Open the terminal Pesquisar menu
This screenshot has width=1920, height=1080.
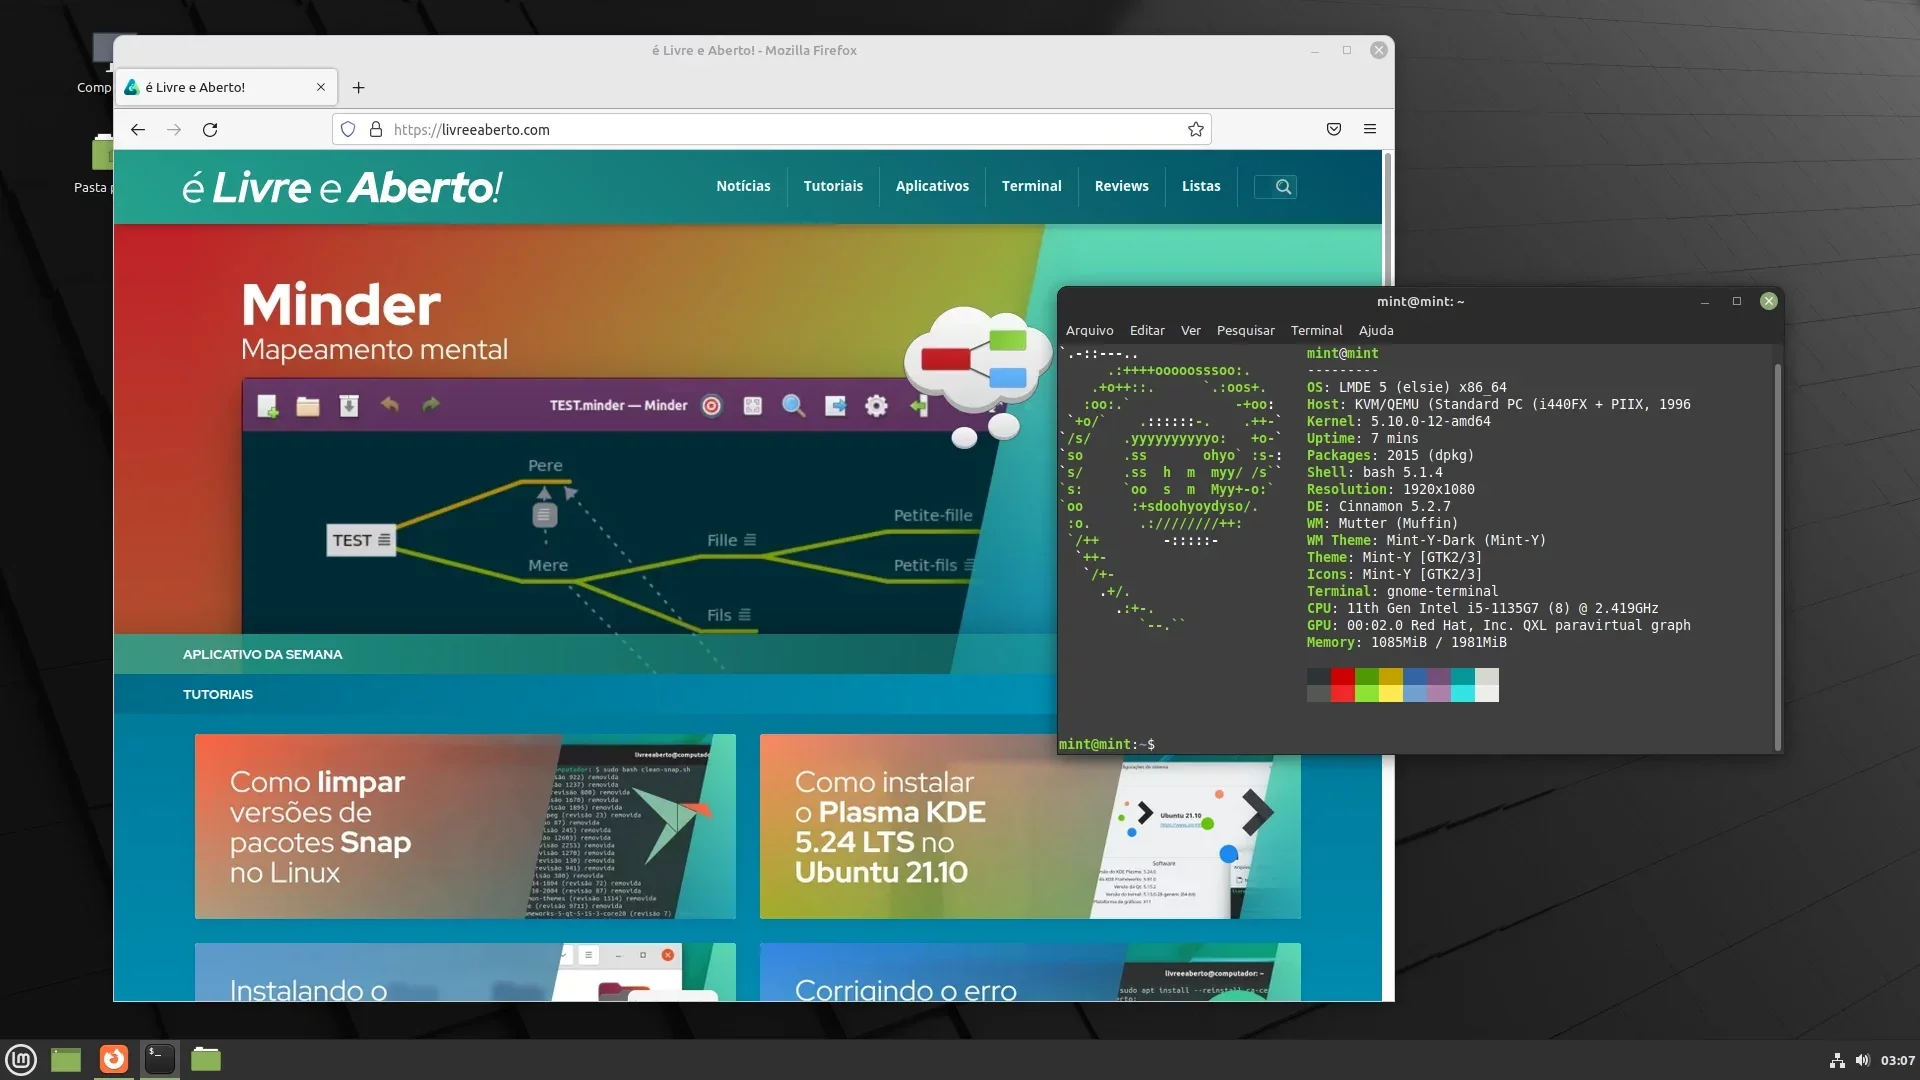point(1245,331)
